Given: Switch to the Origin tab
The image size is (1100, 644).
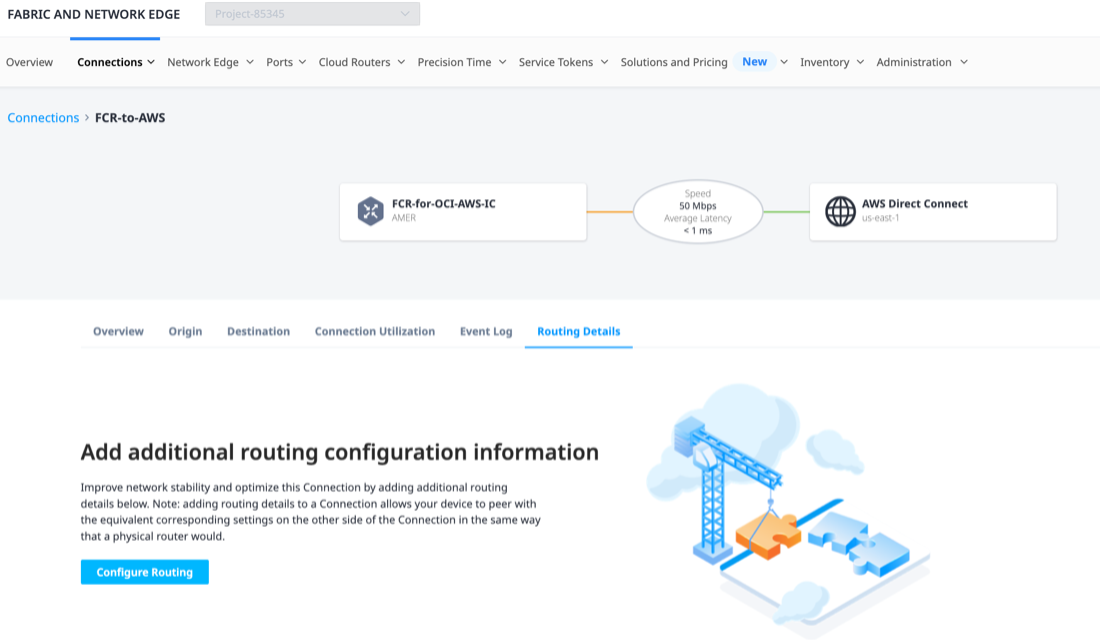Looking at the screenshot, I should point(185,331).
